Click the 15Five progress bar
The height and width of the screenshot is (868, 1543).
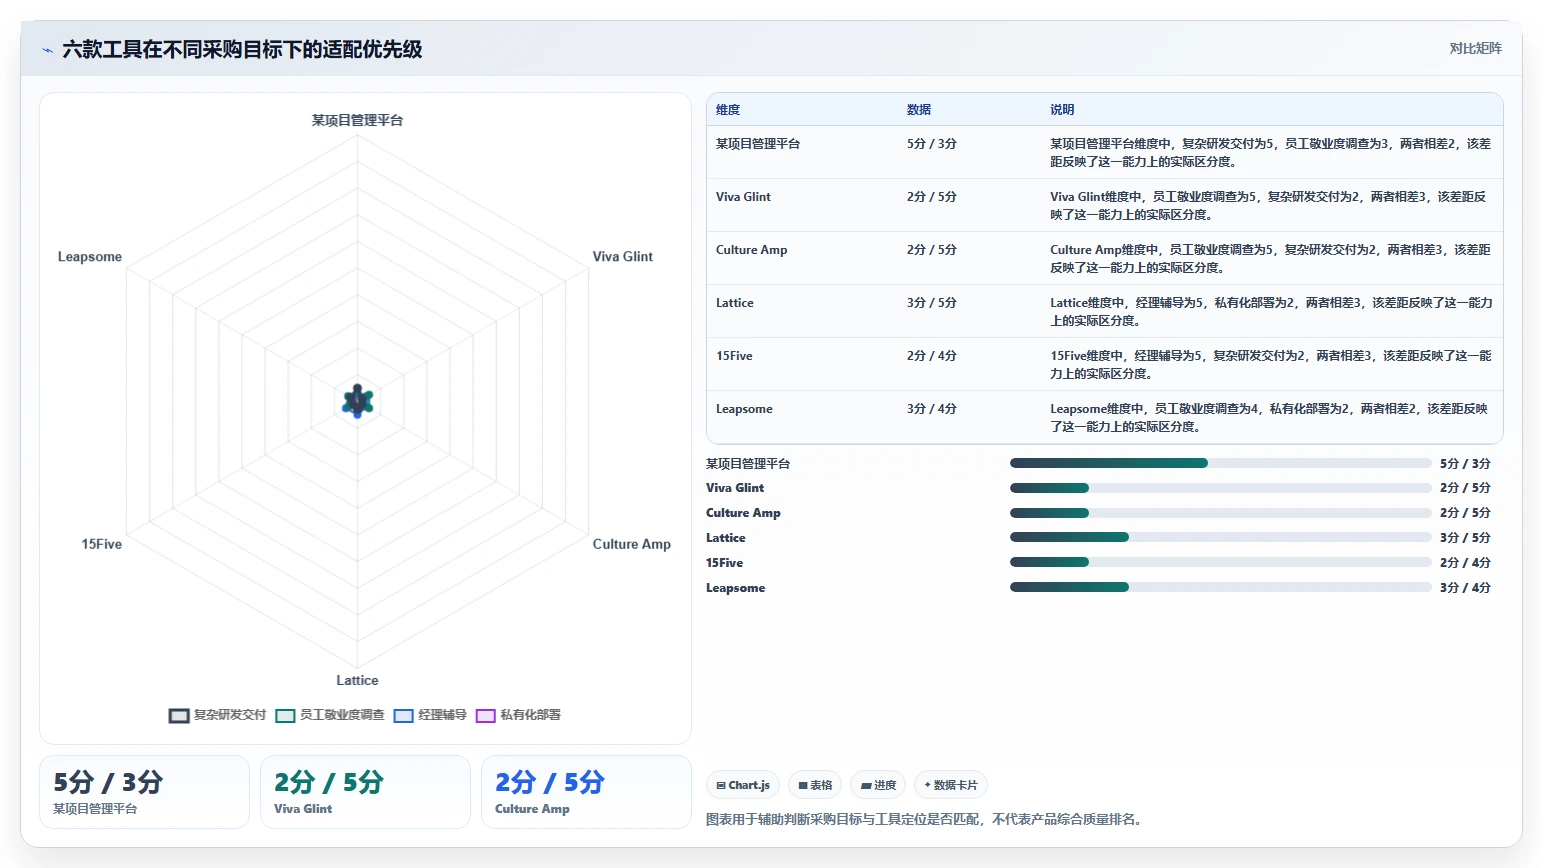coord(1221,562)
